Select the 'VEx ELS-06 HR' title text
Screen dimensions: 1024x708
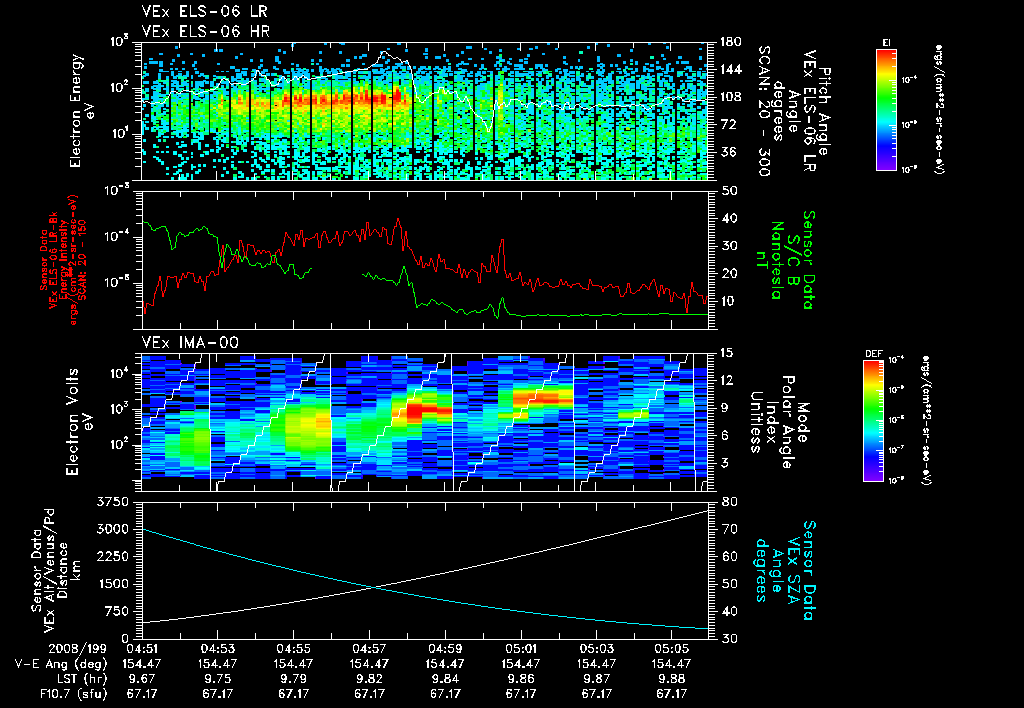click(205, 31)
